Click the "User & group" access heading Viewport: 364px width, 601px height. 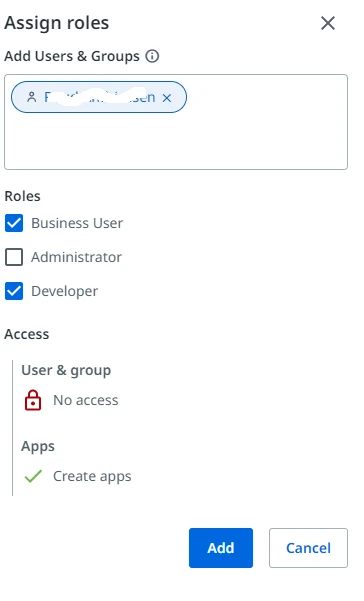[66, 370]
